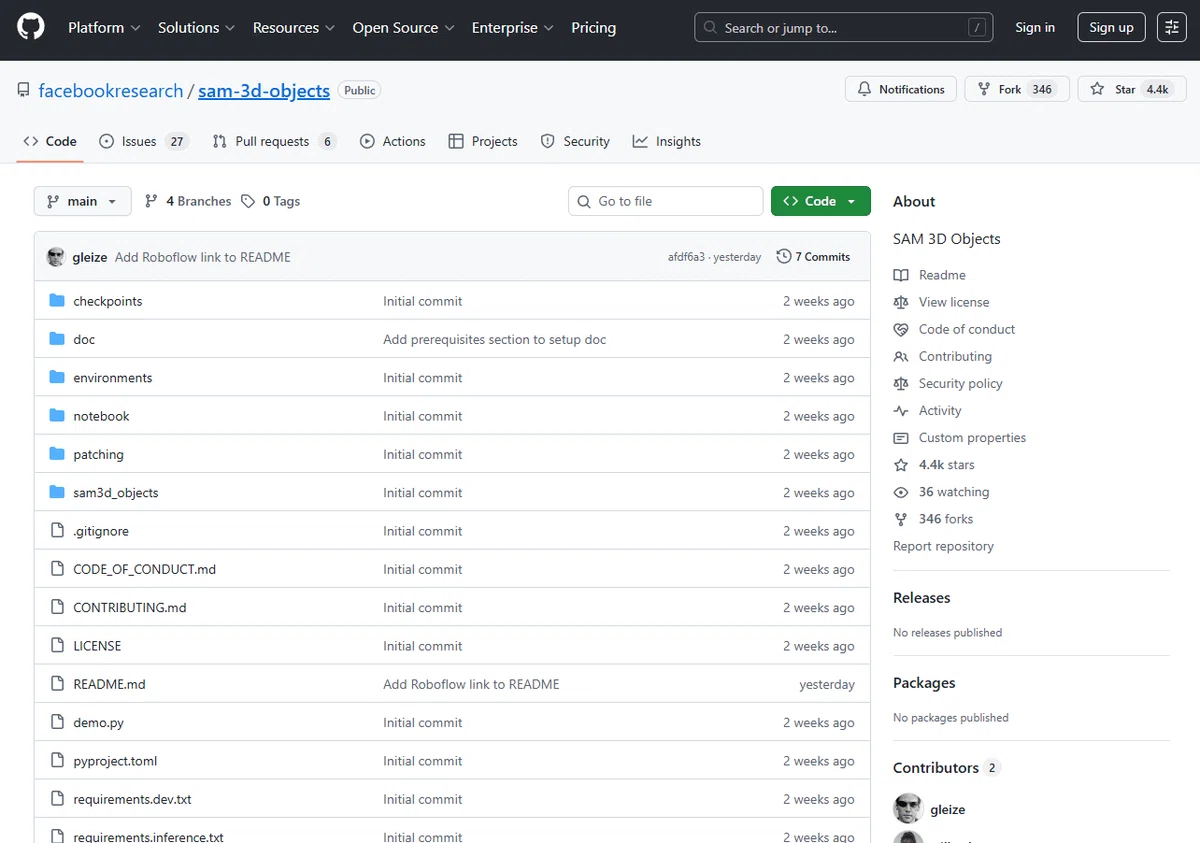1200x843 pixels.
Task: Click the tag icon next to 0 Tags
Action: pos(248,201)
